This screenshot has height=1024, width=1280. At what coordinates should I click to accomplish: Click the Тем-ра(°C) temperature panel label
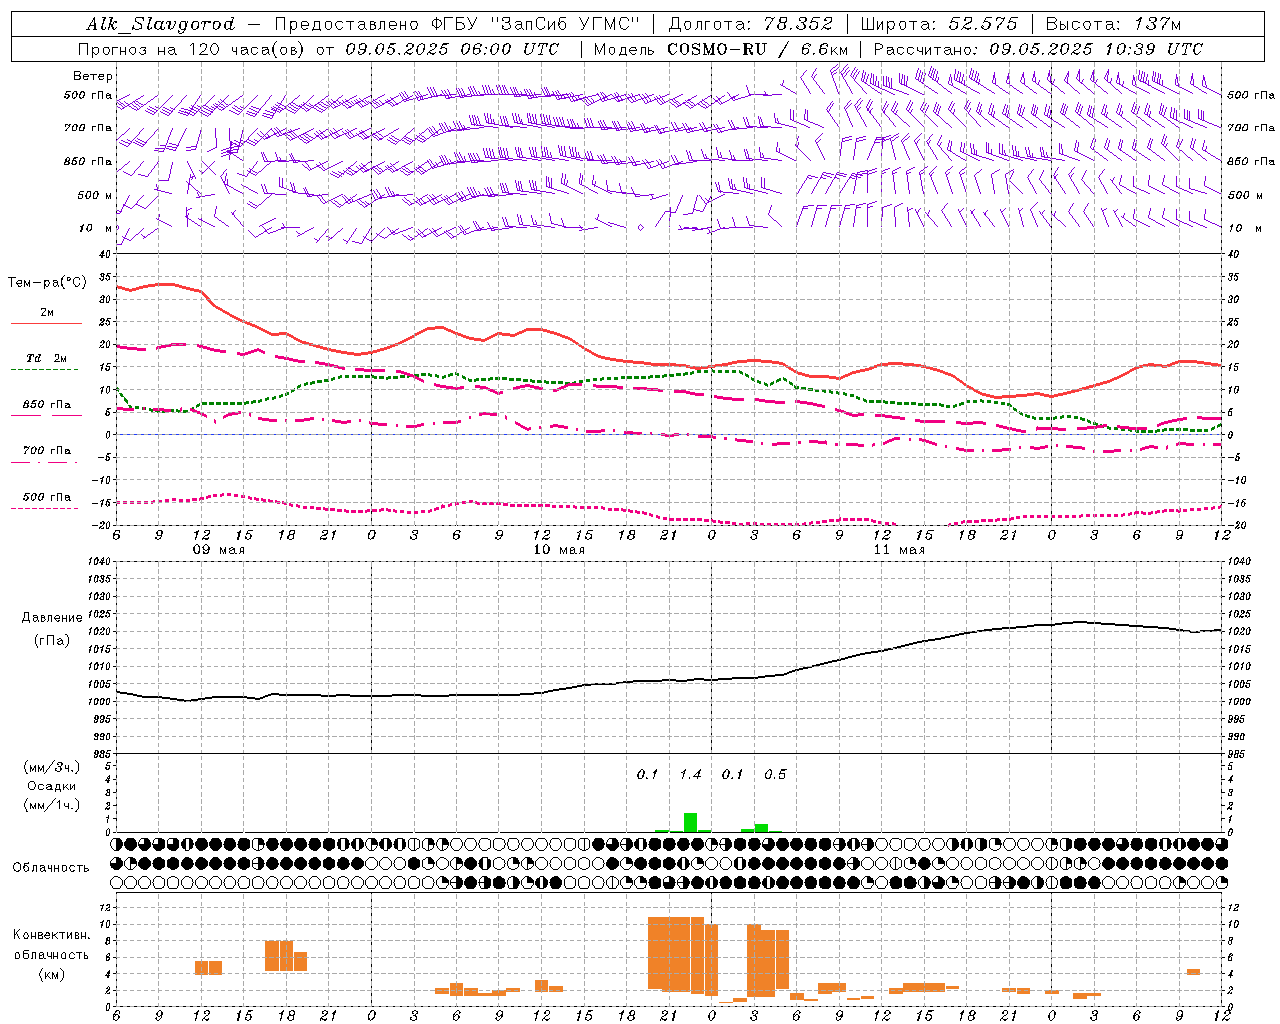click(x=47, y=283)
